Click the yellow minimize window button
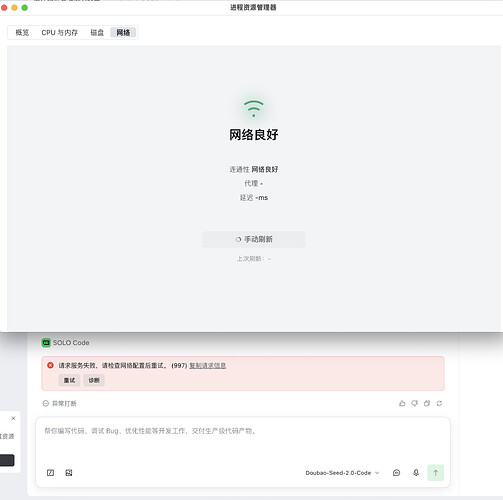 click(x=14, y=7)
